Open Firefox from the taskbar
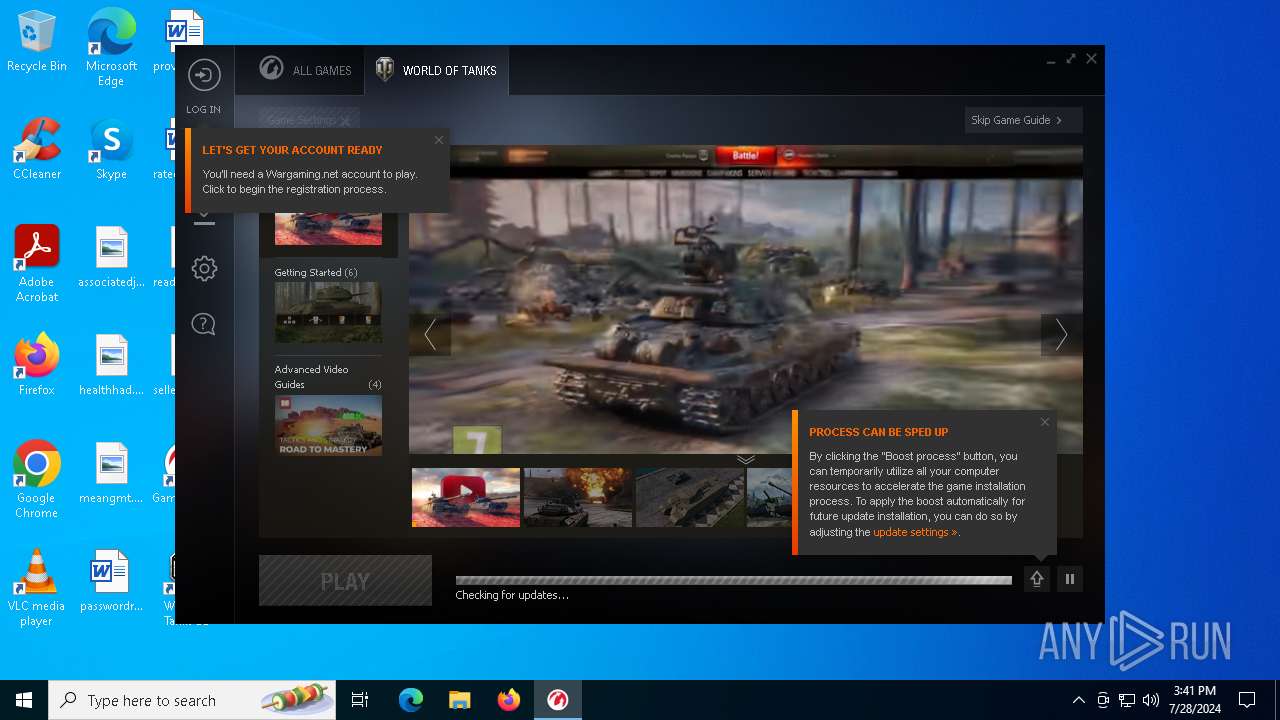Image resolution: width=1280 pixels, height=720 pixels. (508, 700)
